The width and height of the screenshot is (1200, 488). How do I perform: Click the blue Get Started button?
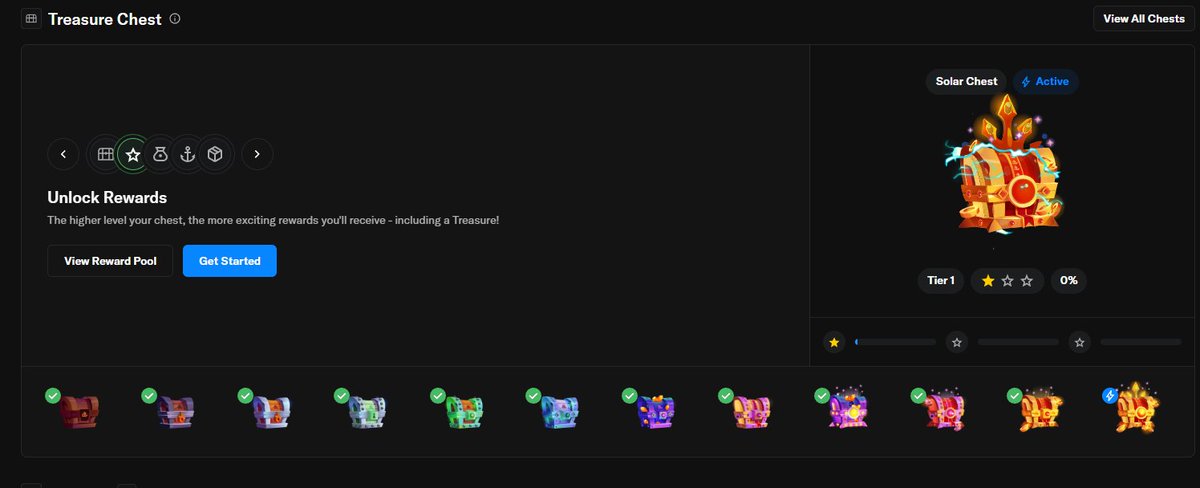pyautogui.click(x=230, y=261)
